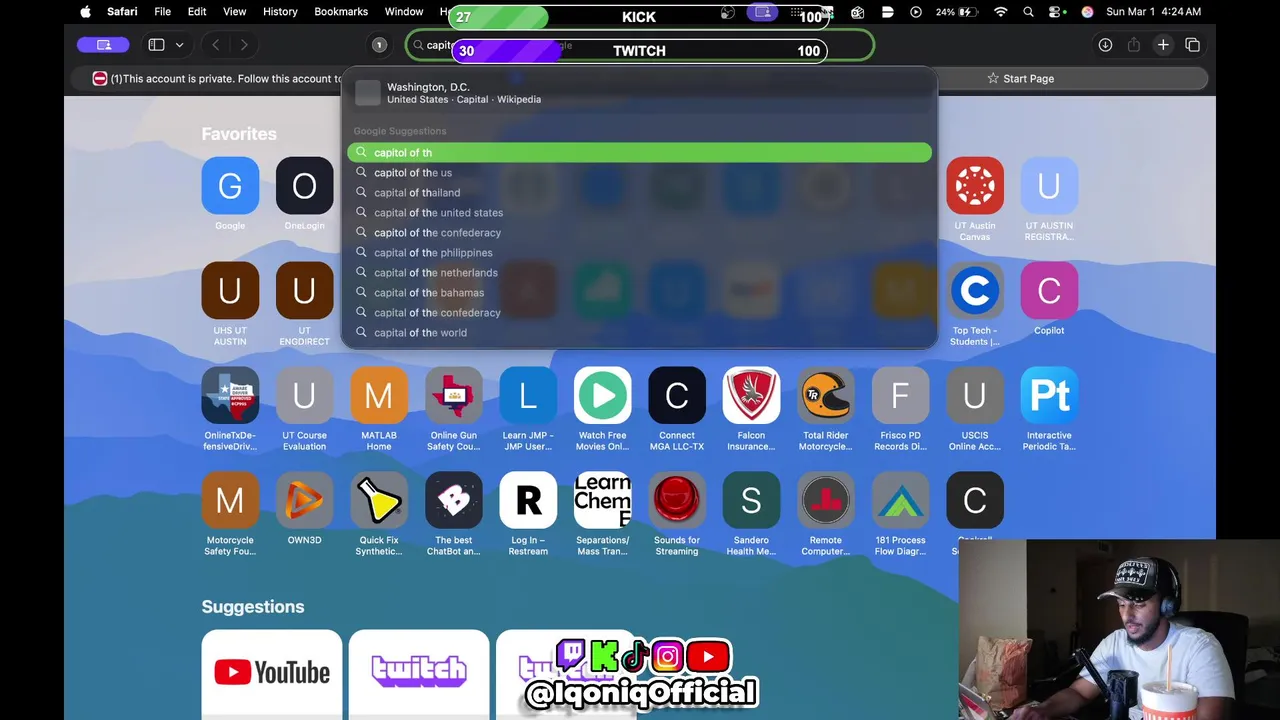Show Safari downloads
Screen dimensions: 1280x720
coord(1105,45)
